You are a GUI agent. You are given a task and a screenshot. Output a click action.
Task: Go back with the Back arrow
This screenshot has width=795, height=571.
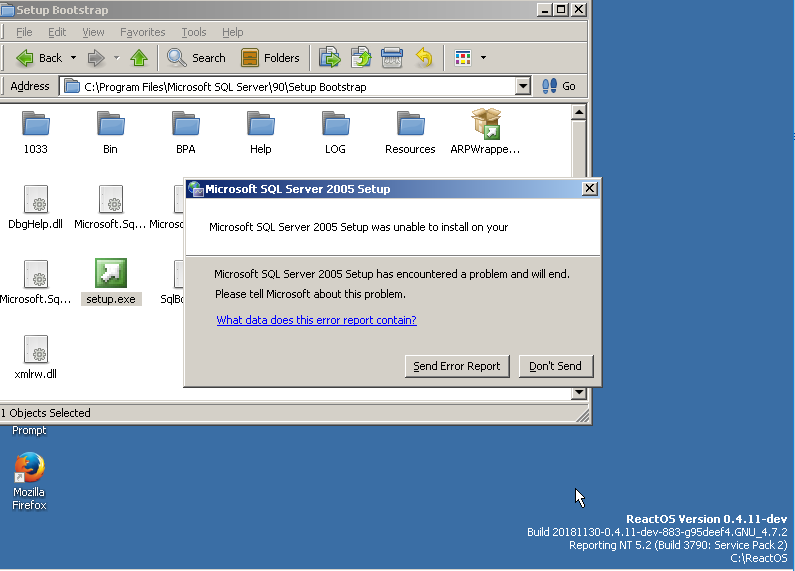[39, 58]
